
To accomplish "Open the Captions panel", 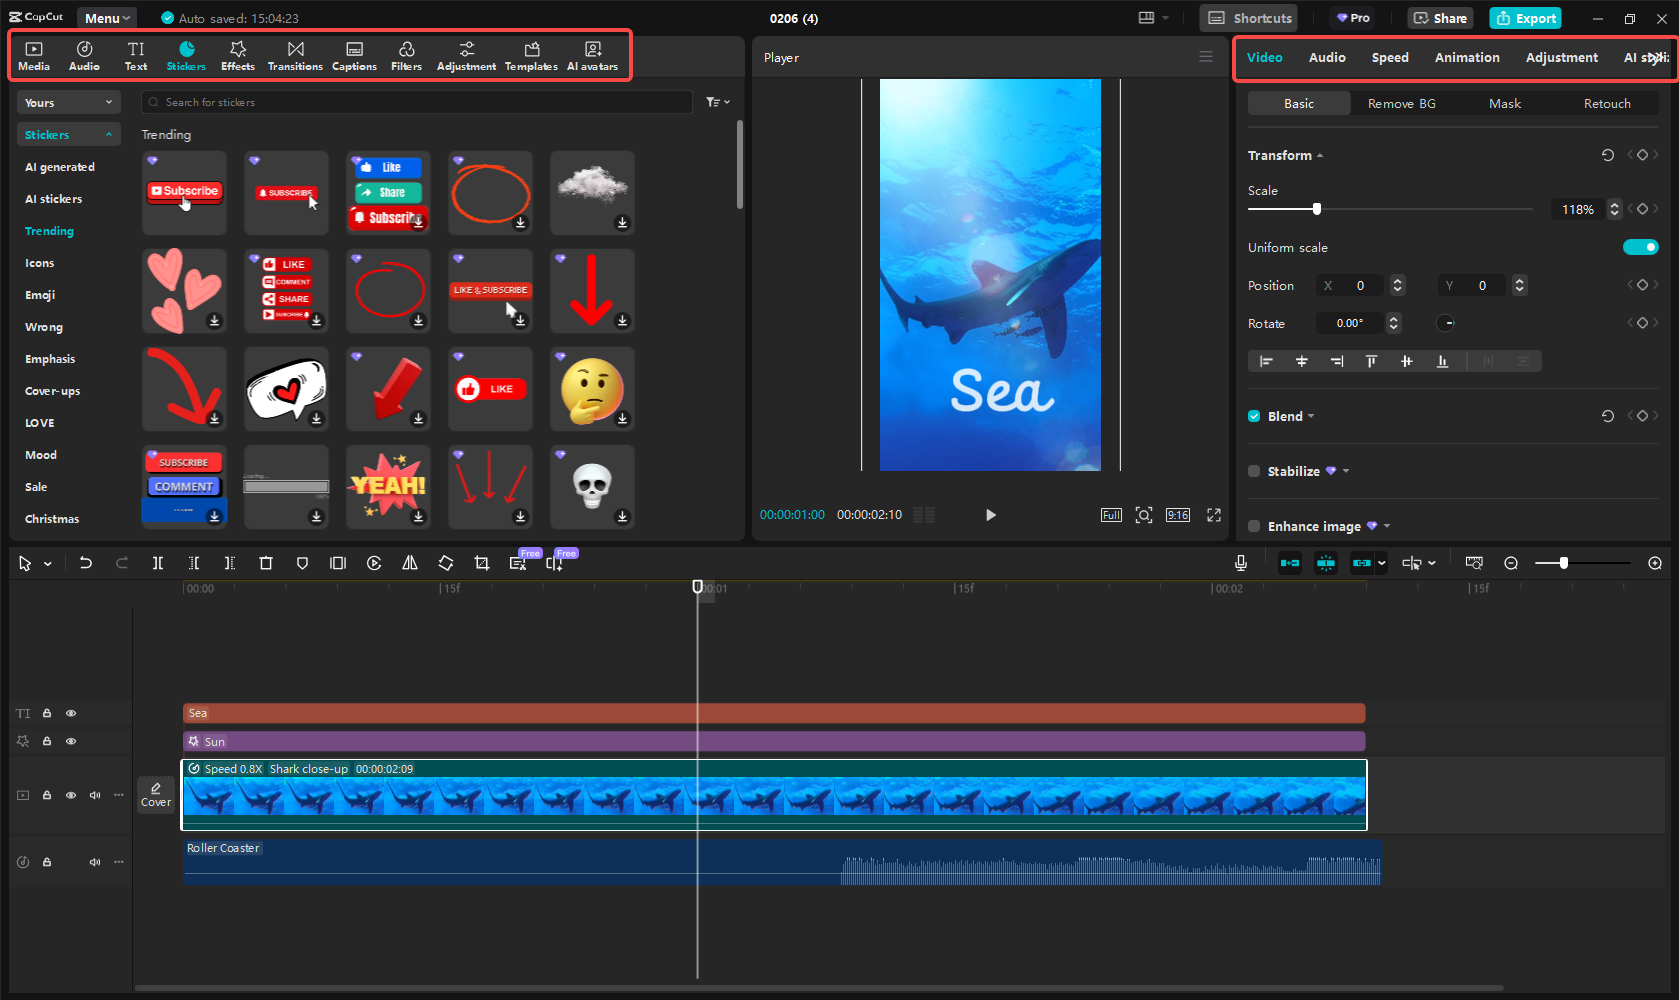I will [x=354, y=55].
